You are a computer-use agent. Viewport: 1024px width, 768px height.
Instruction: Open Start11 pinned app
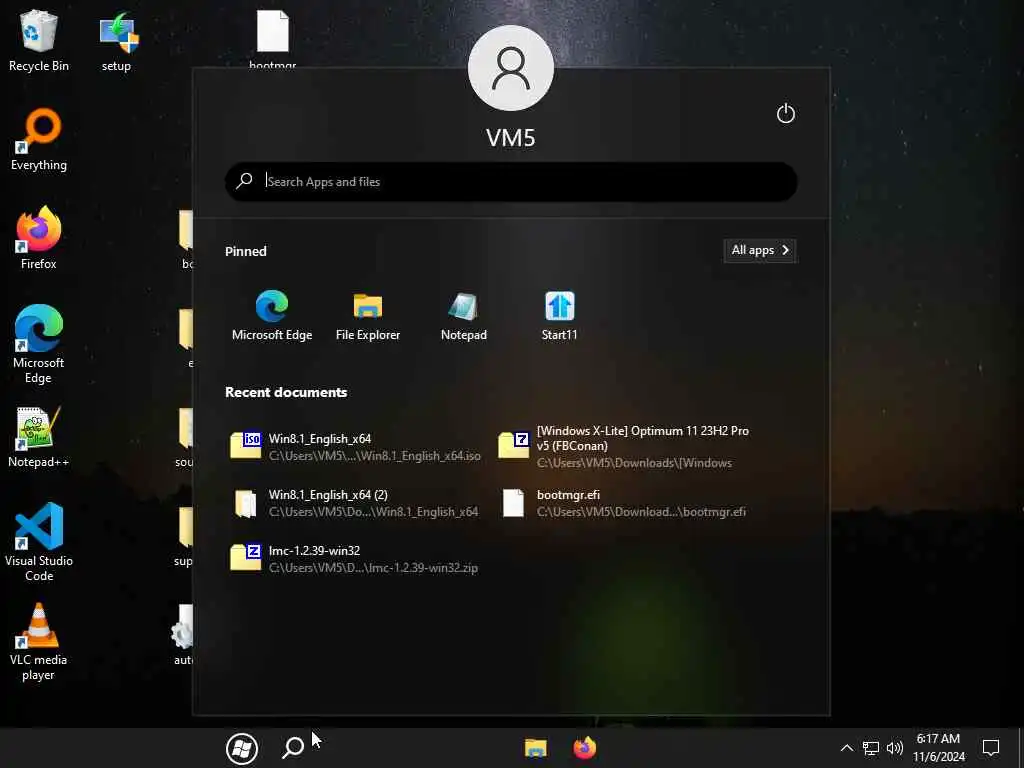[x=559, y=315]
